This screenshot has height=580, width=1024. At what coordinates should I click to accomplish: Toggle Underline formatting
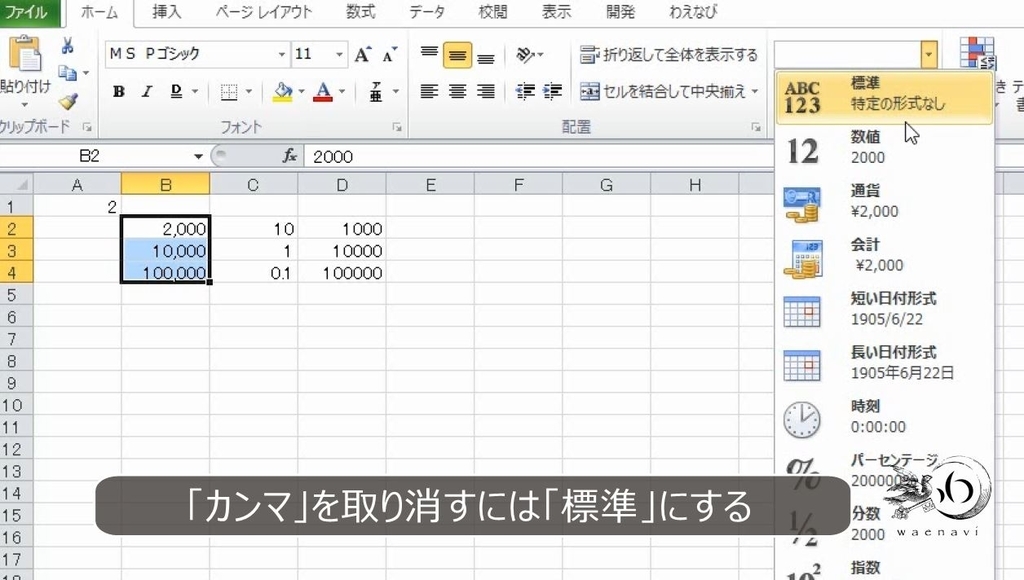pyautogui.click(x=176, y=91)
